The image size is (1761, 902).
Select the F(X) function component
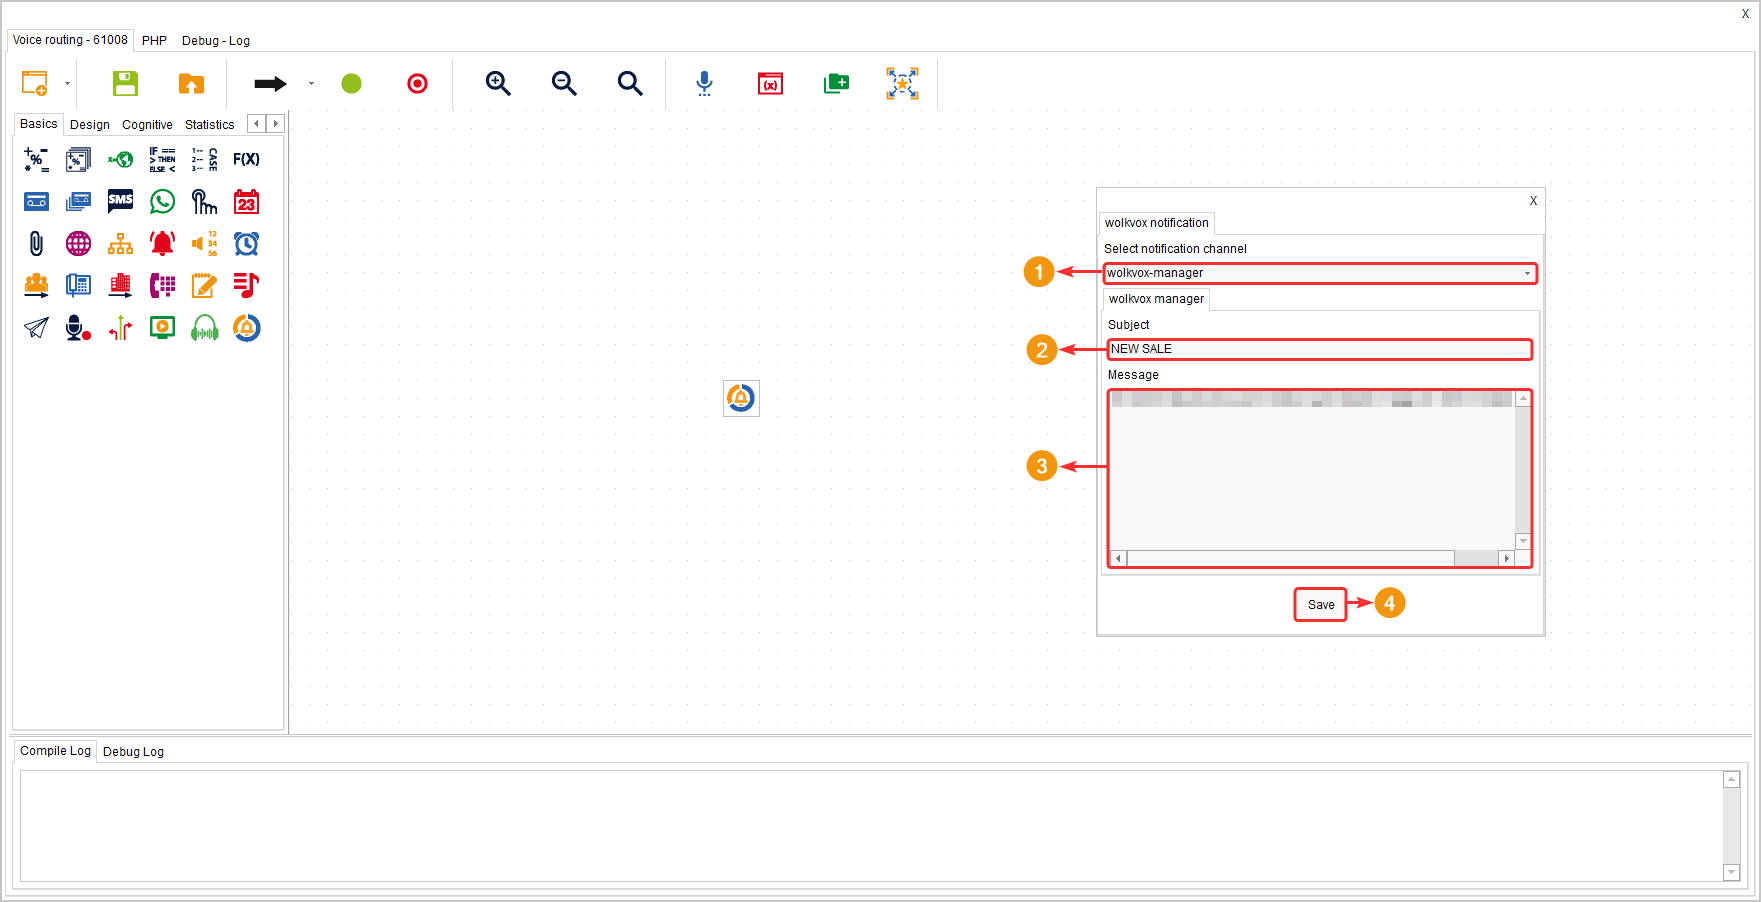point(246,159)
